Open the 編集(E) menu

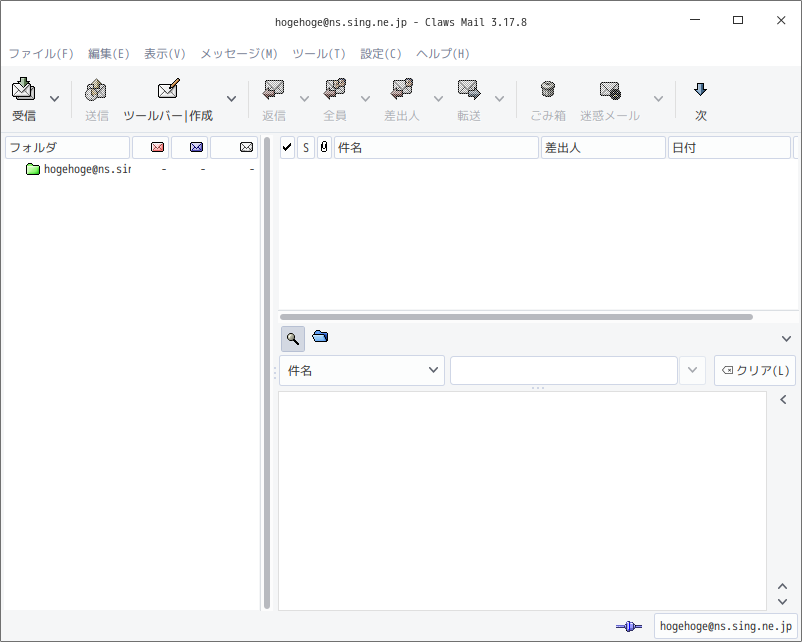[108, 54]
